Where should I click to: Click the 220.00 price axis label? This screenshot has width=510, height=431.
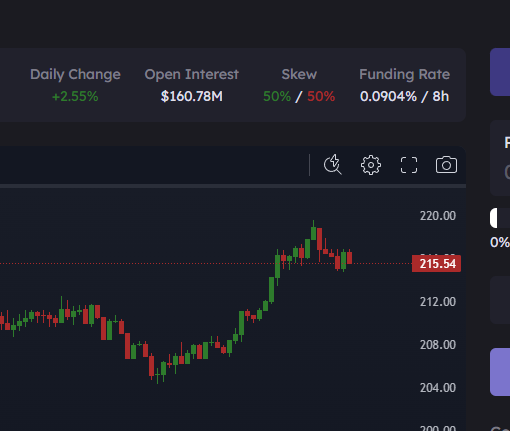(438, 216)
